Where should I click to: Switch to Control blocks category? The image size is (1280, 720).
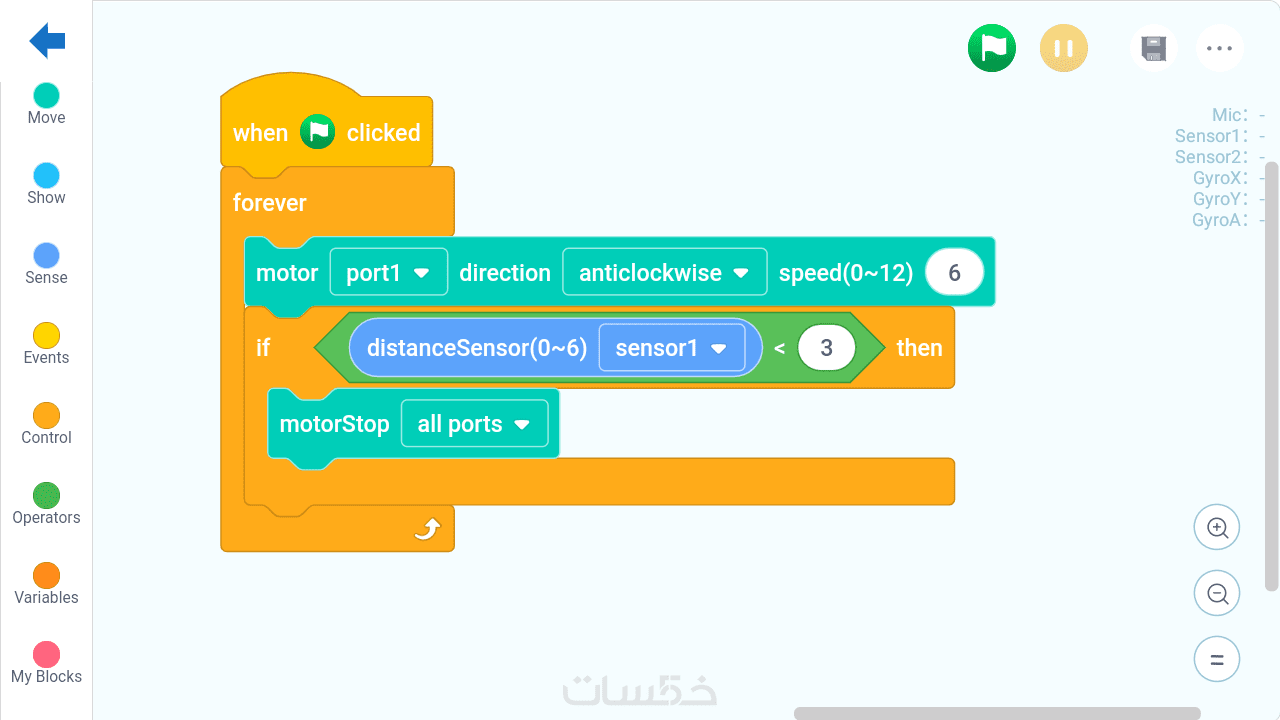[46, 424]
